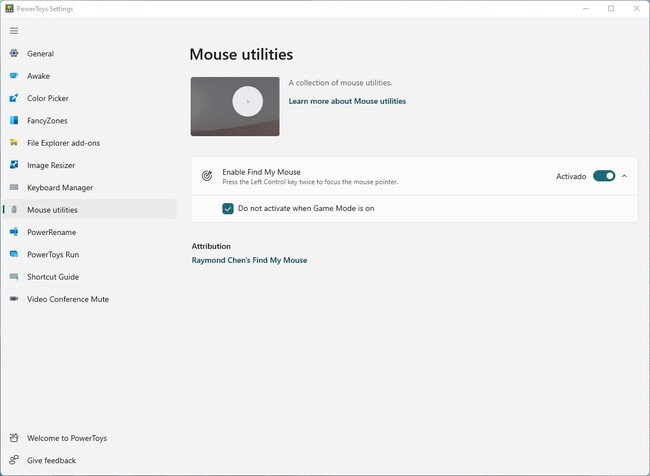Click the Attribution heading text
The image size is (650, 476).
point(211,246)
